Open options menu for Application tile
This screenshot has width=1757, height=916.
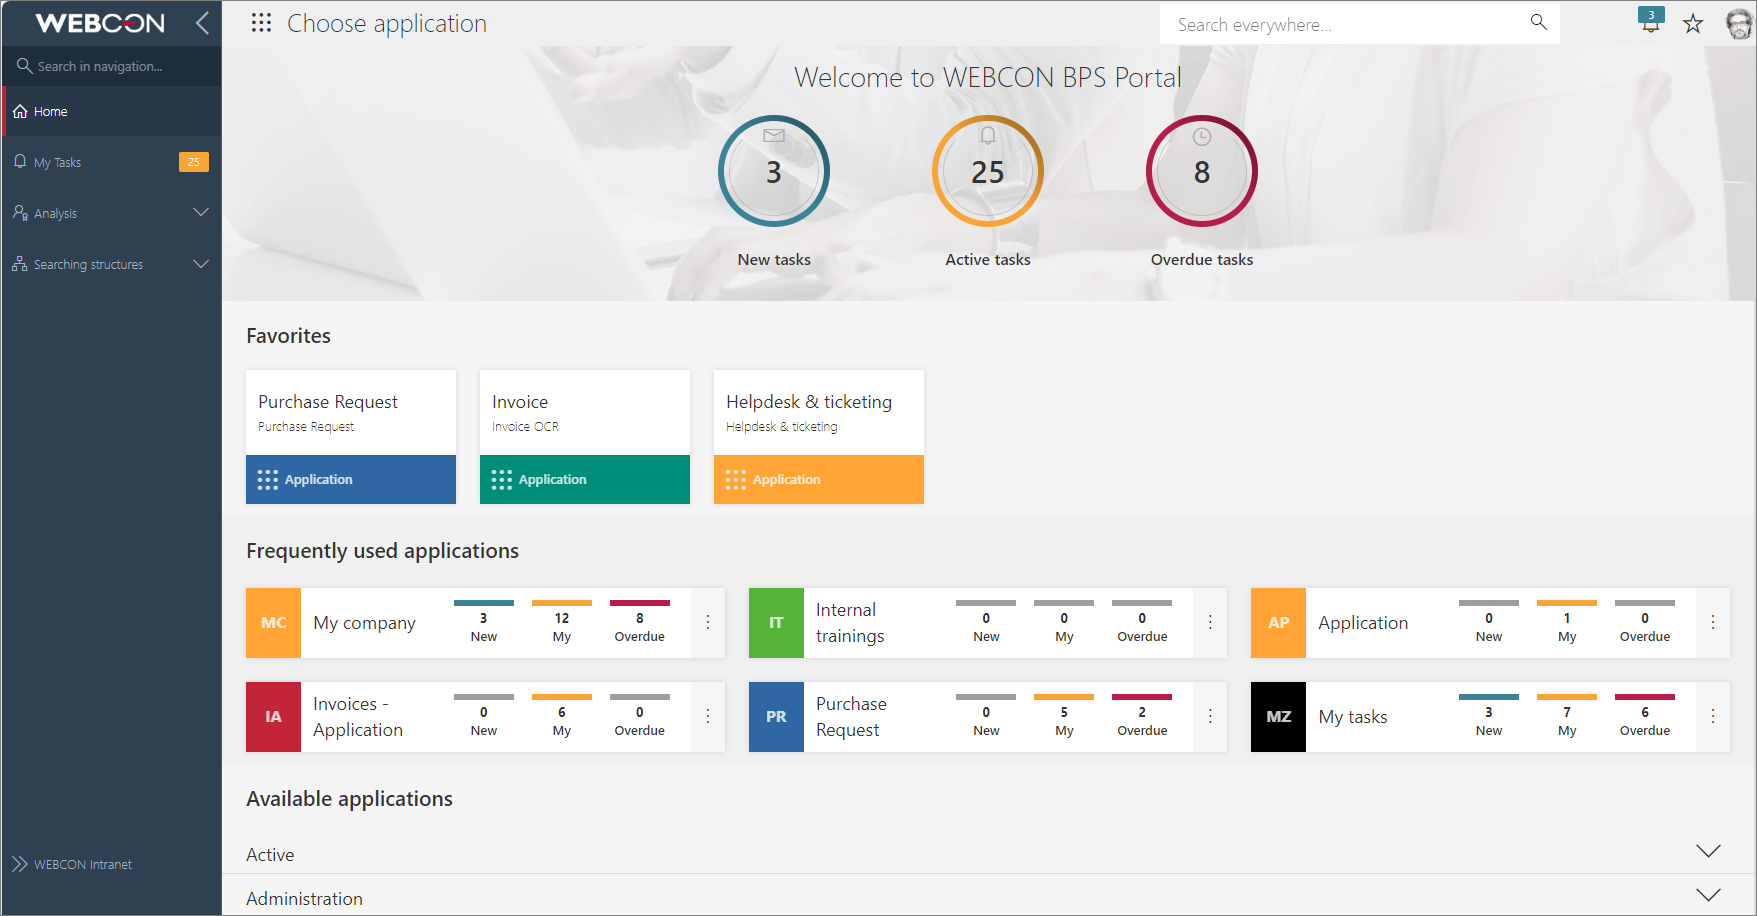click(1713, 622)
